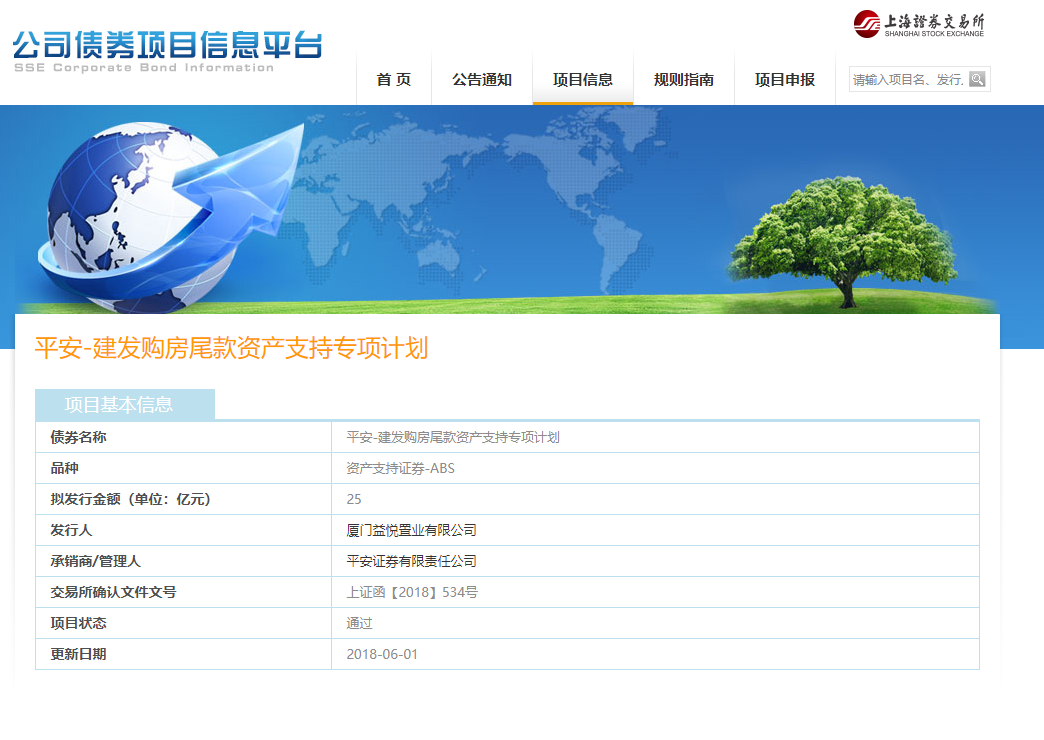Navigate to 项目申报 section

(x=785, y=80)
